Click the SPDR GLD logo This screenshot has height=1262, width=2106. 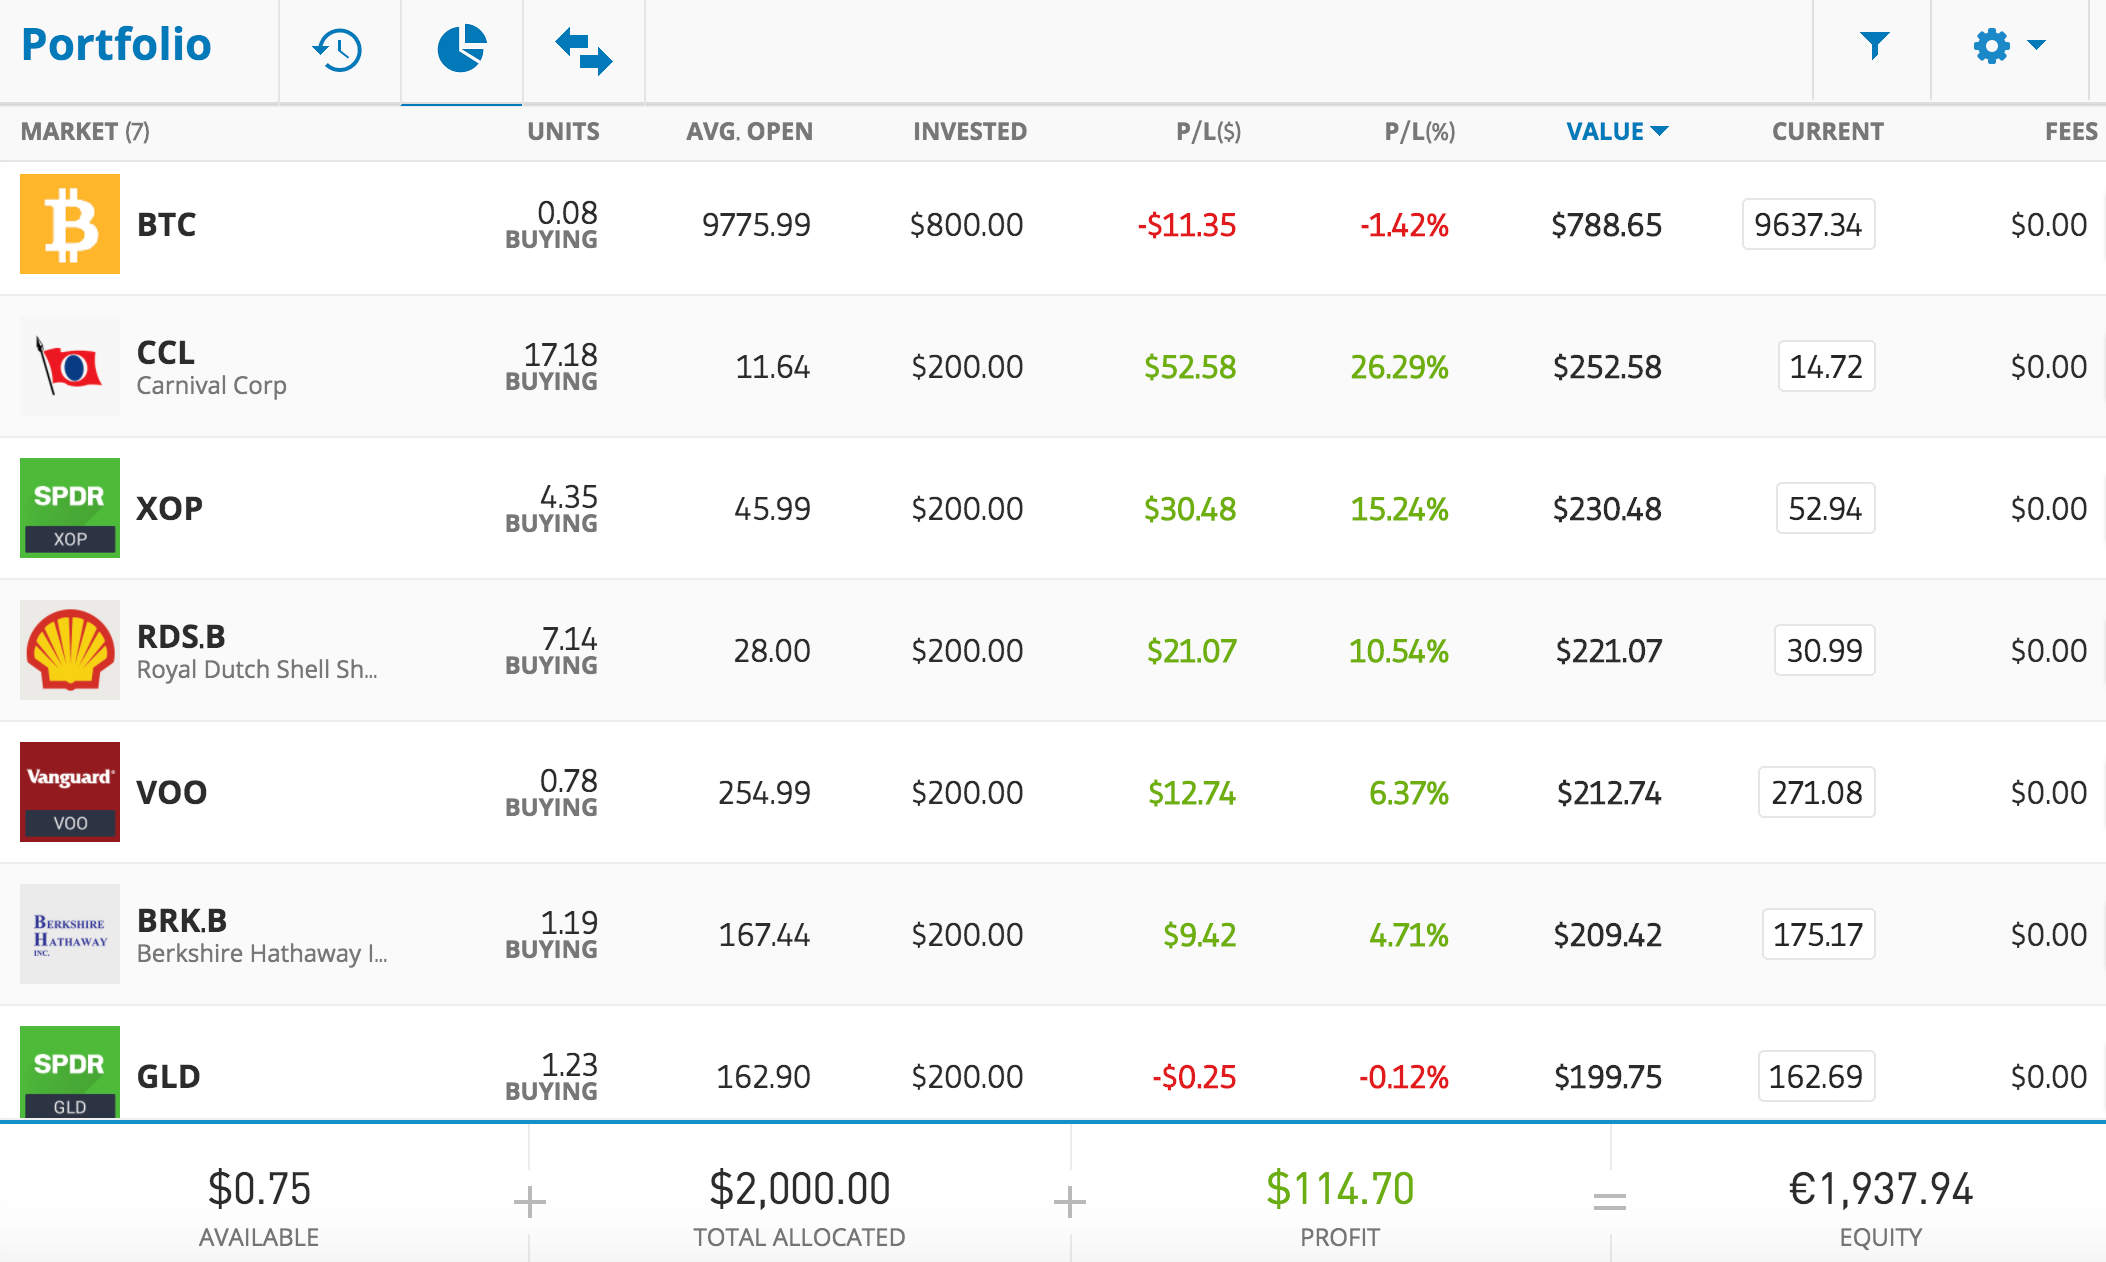pos(70,1072)
